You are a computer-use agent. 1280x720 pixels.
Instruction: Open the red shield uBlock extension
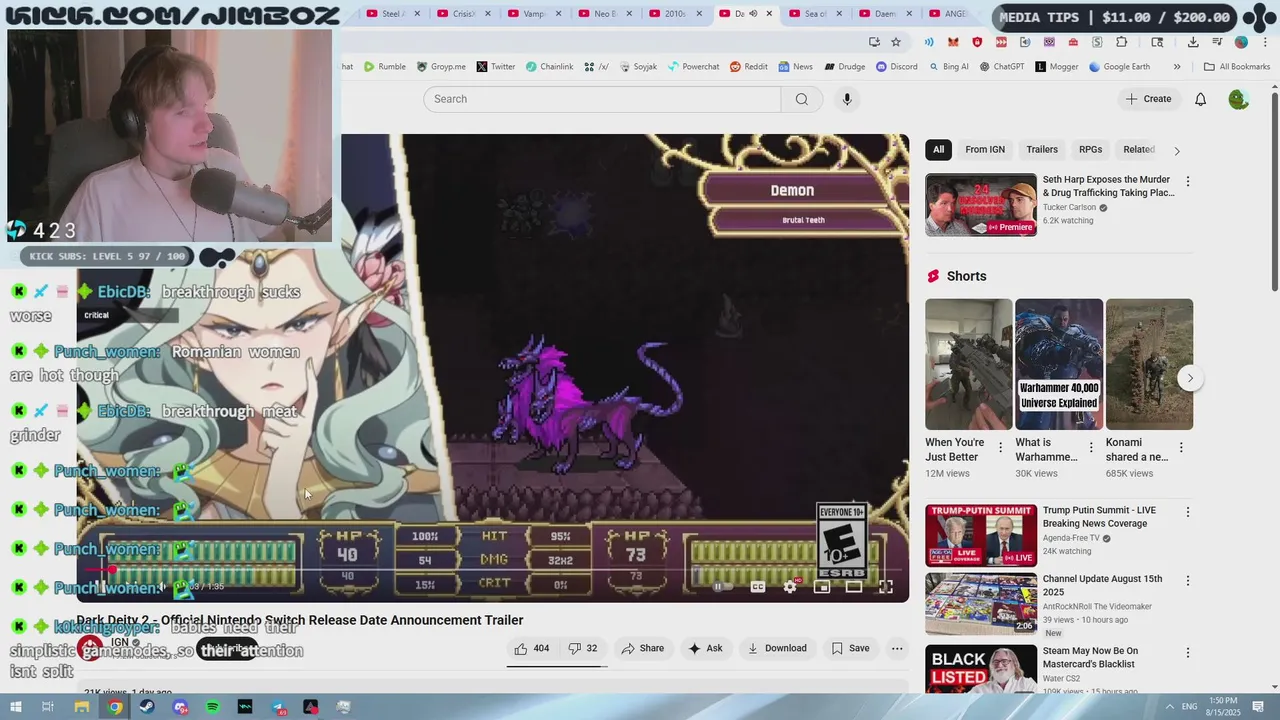[977, 42]
